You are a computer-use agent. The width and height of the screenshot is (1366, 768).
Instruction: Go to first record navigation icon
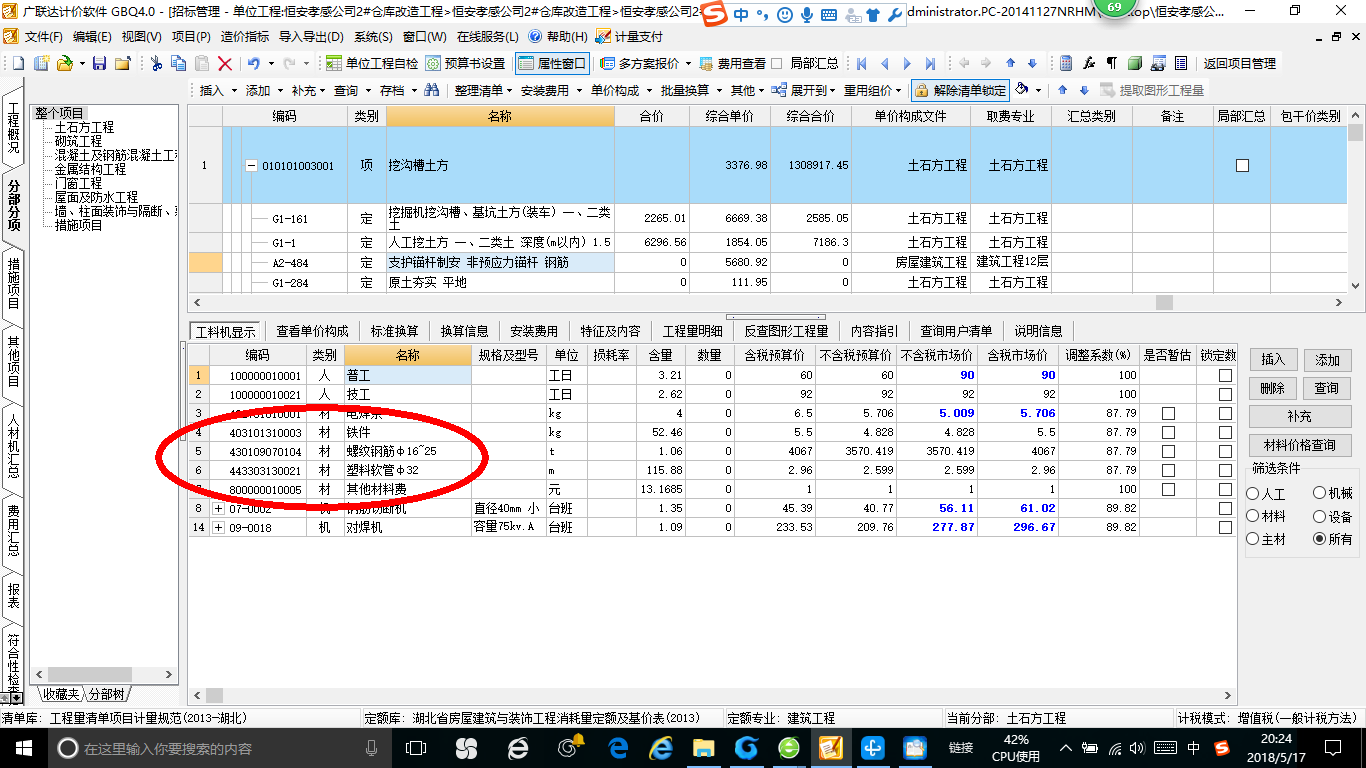pos(861,63)
